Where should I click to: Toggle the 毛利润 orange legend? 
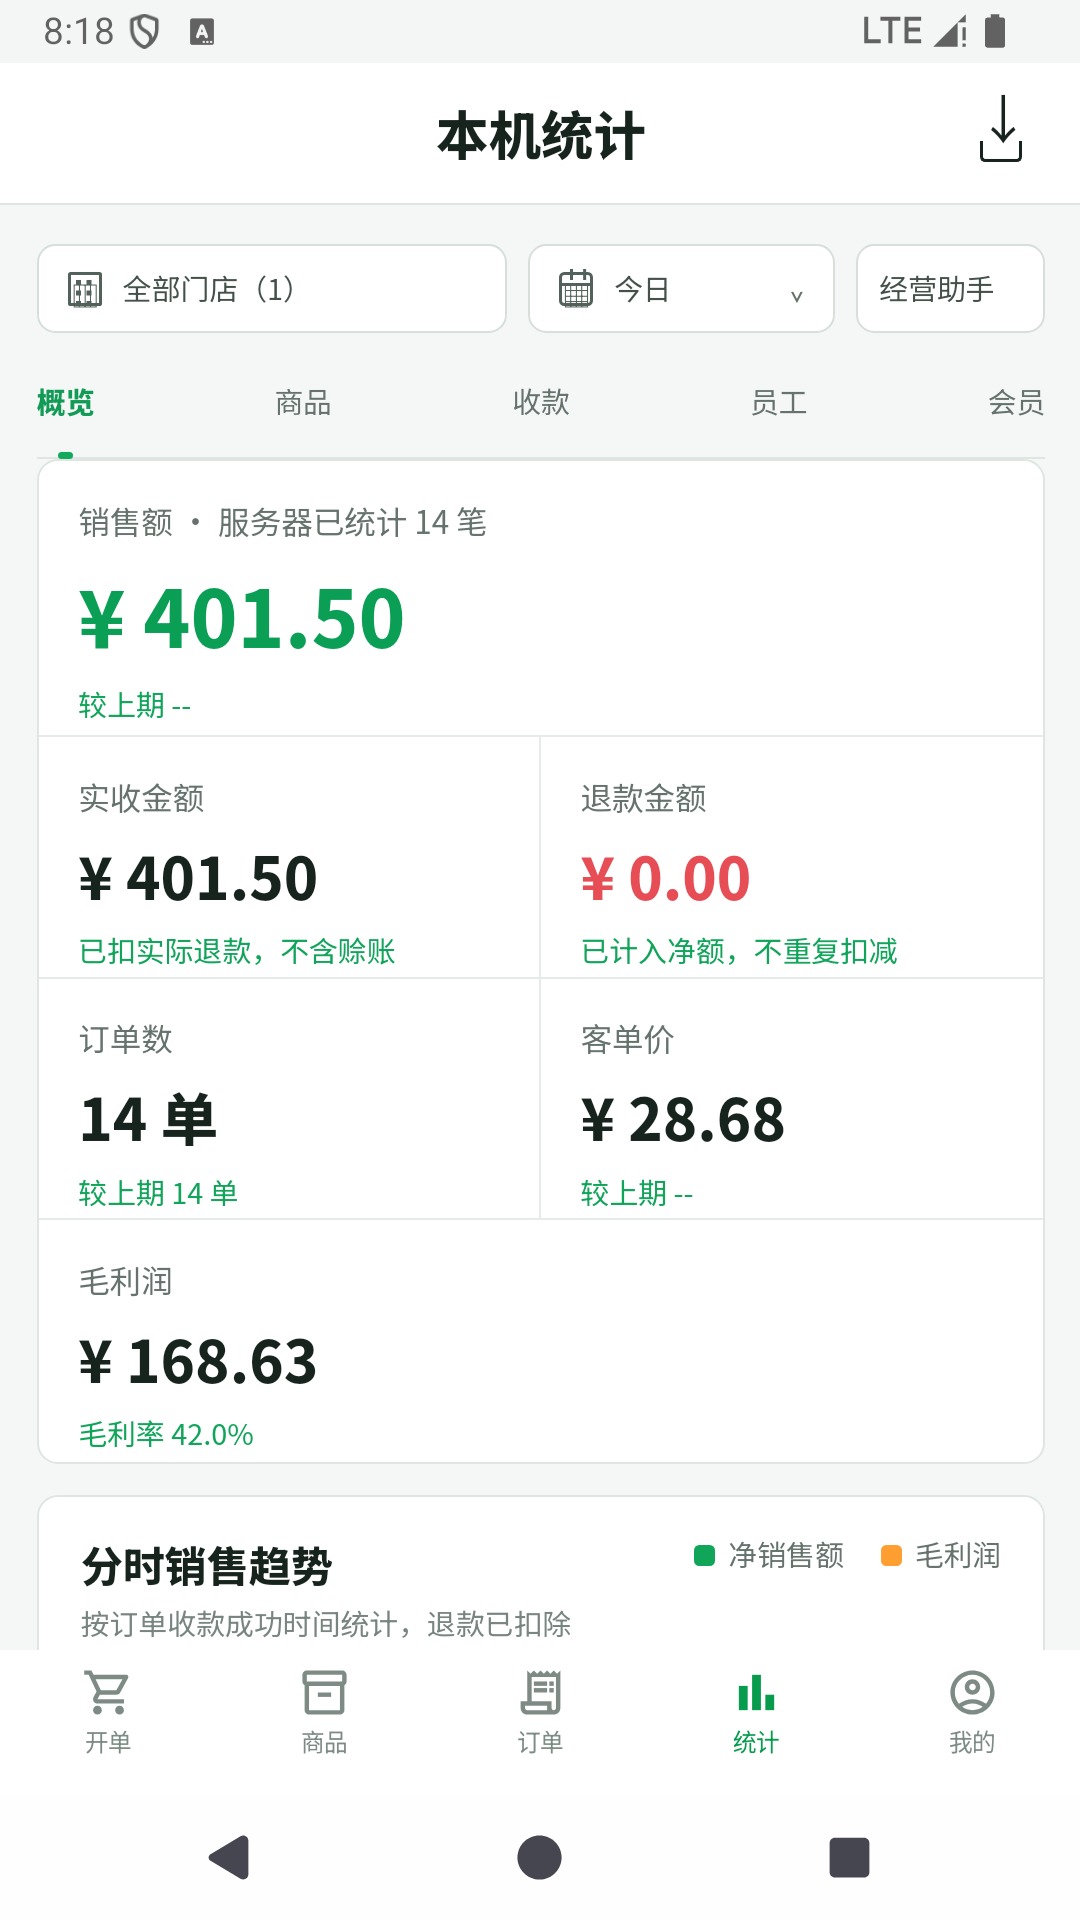coord(940,1555)
